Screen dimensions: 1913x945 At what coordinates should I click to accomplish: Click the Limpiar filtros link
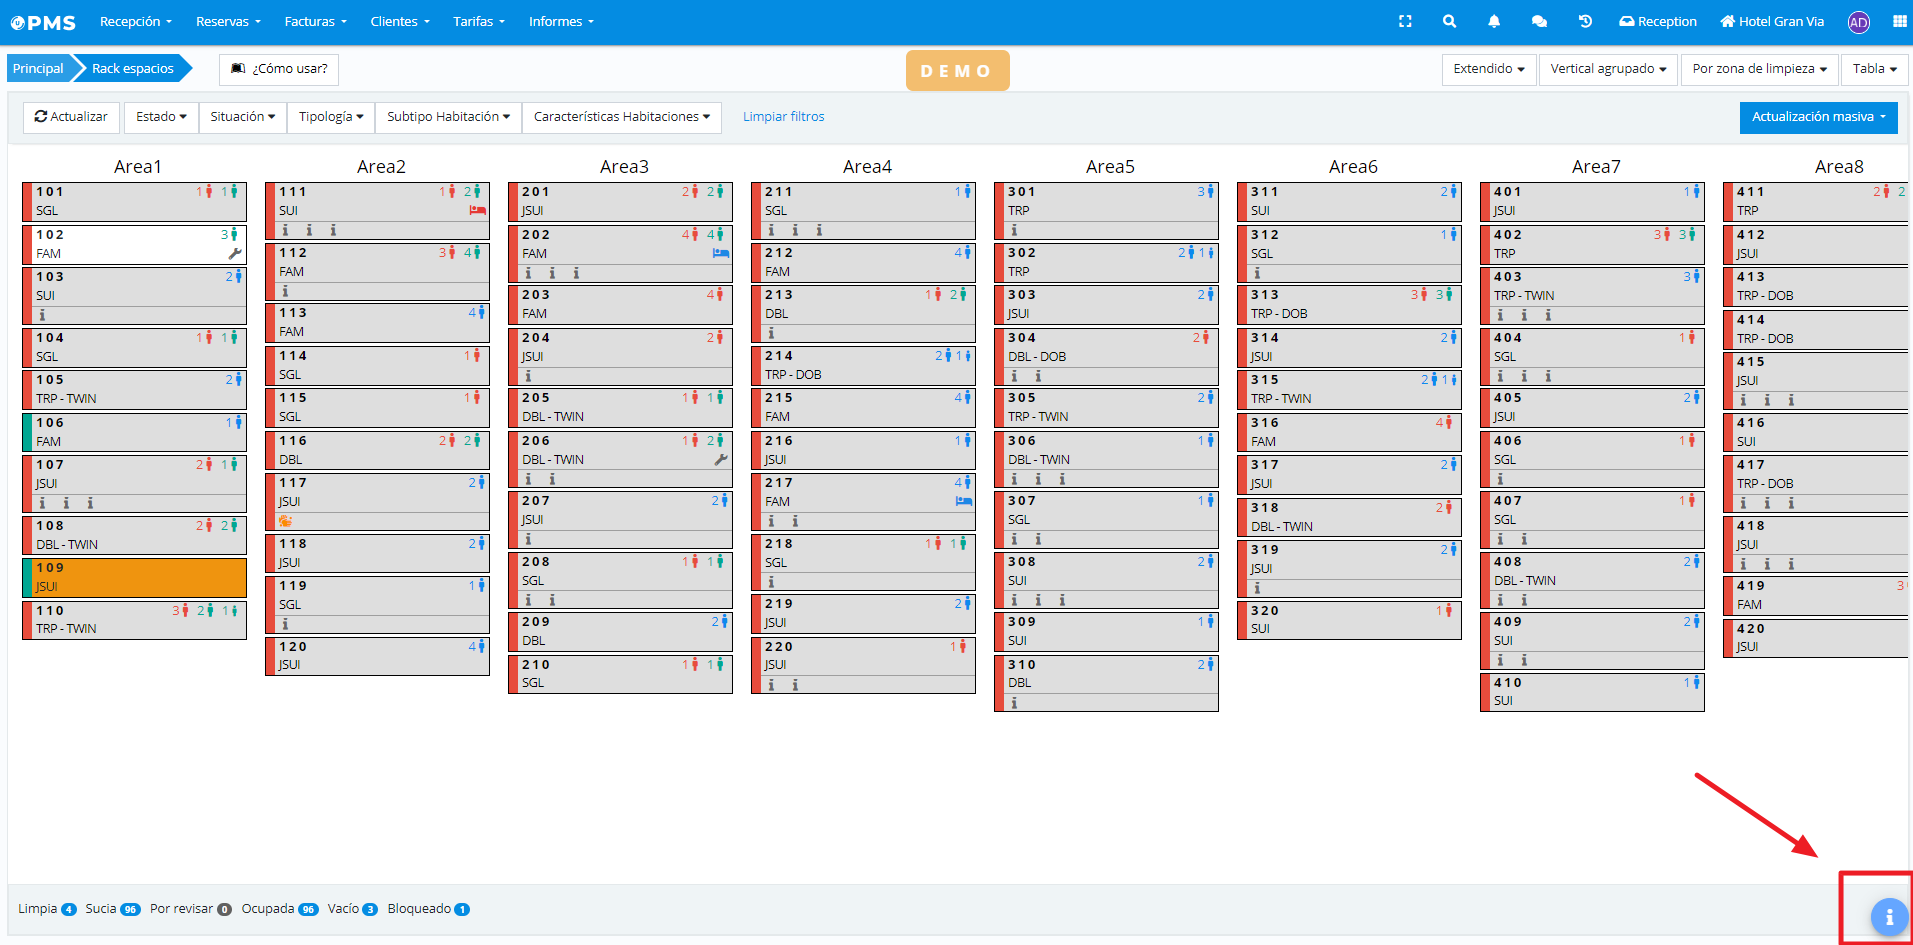point(783,117)
